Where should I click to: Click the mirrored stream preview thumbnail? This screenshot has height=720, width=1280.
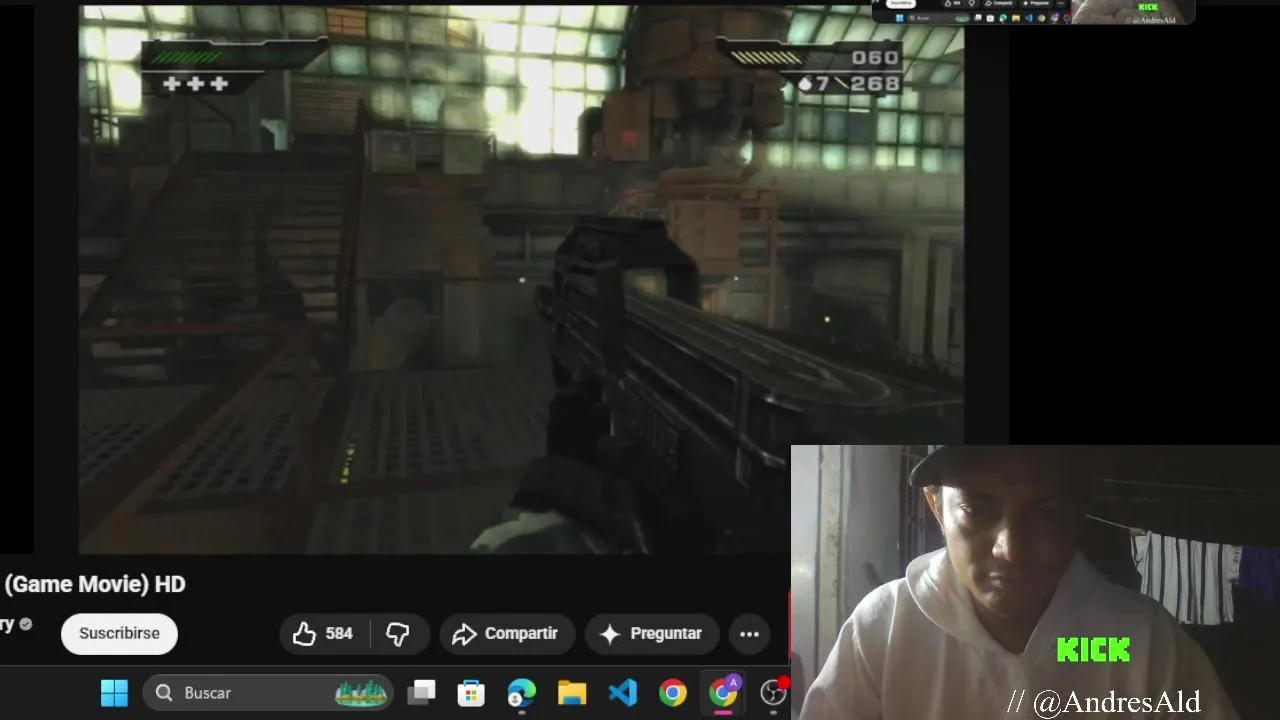click(1033, 12)
